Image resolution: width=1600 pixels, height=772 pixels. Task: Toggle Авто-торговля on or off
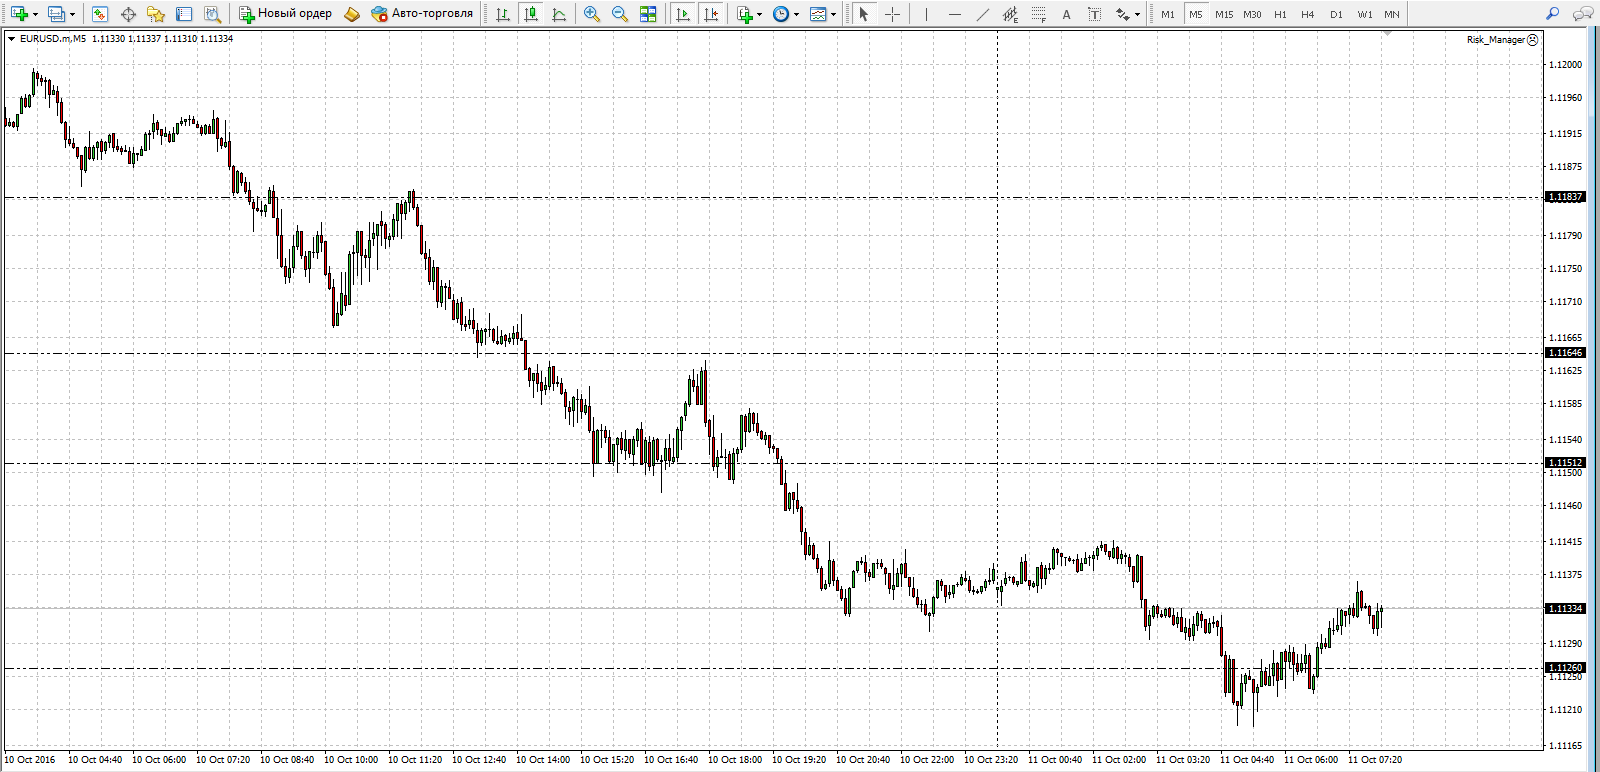click(422, 14)
